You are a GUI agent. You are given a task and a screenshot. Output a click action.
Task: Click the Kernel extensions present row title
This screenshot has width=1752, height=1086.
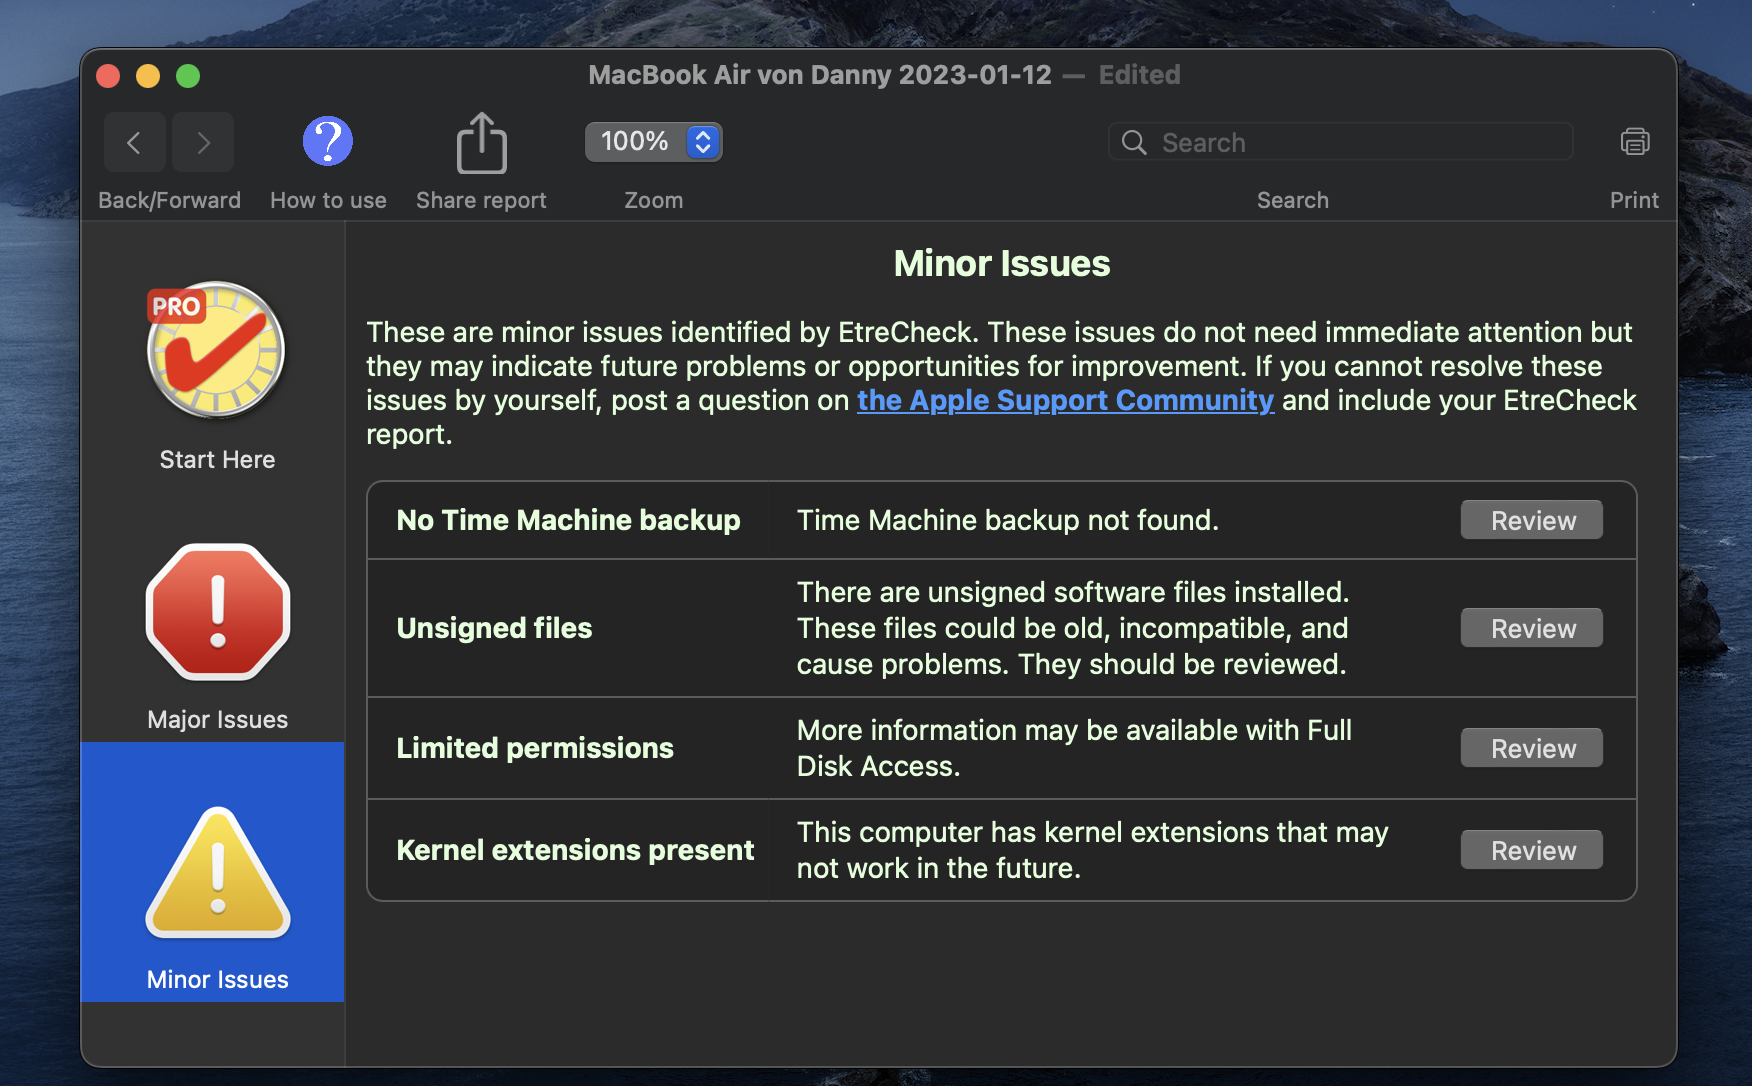(575, 850)
